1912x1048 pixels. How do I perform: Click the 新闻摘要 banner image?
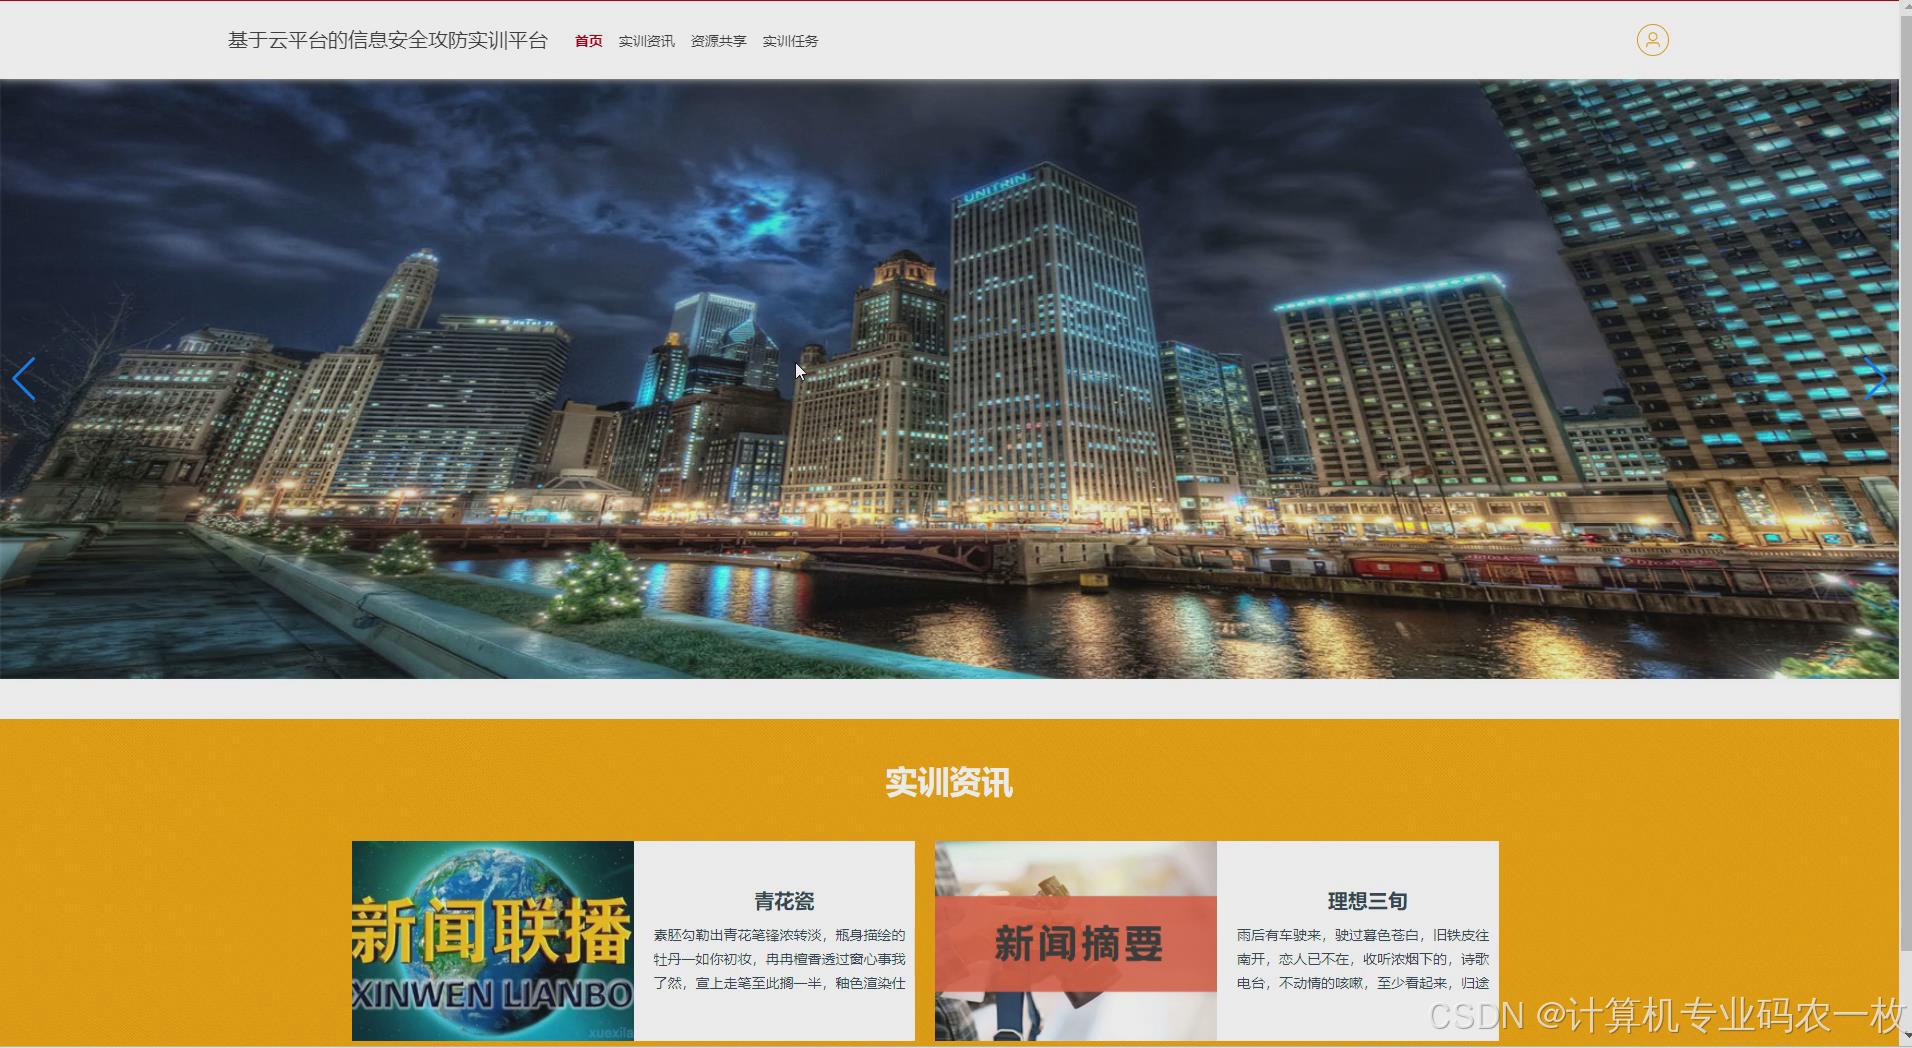click(1075, 942)
